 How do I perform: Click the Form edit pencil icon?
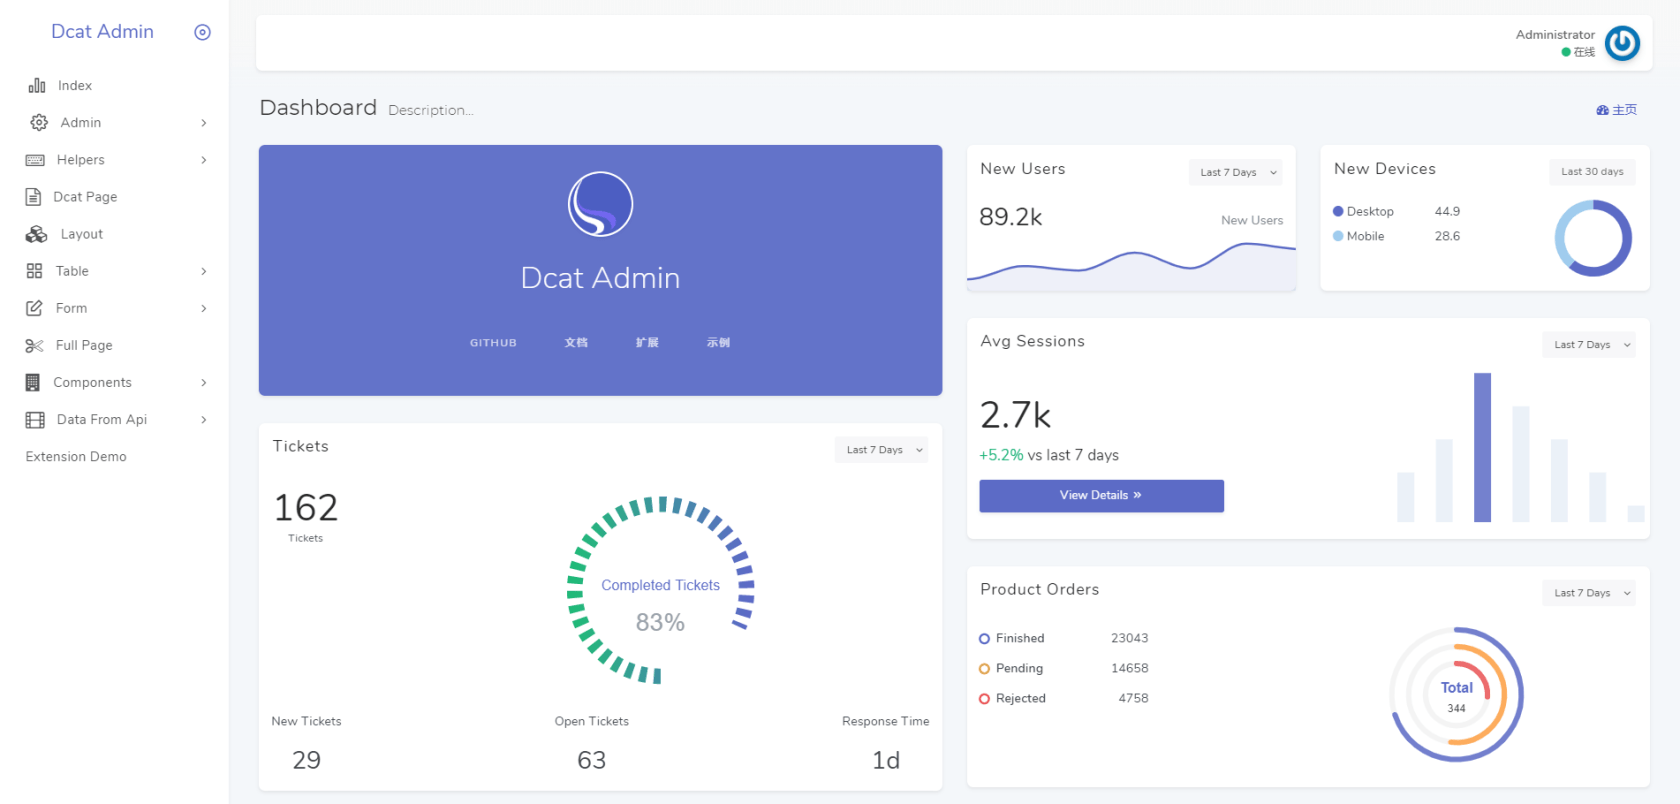[34, 308]
